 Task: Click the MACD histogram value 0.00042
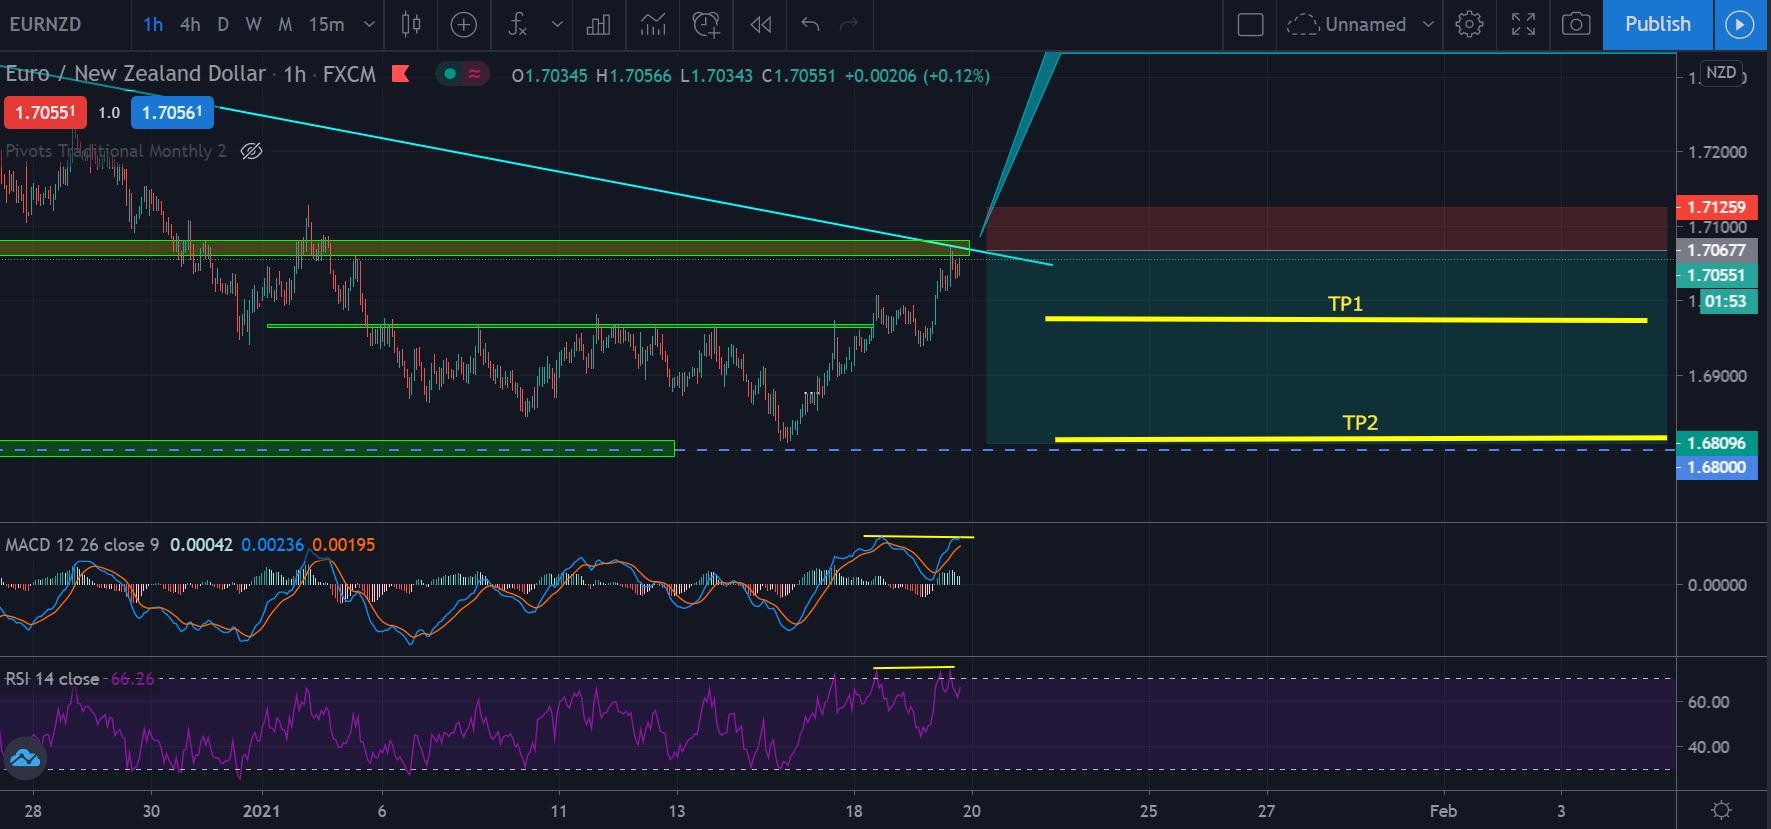pyautogui.click(x=201, y=545)
